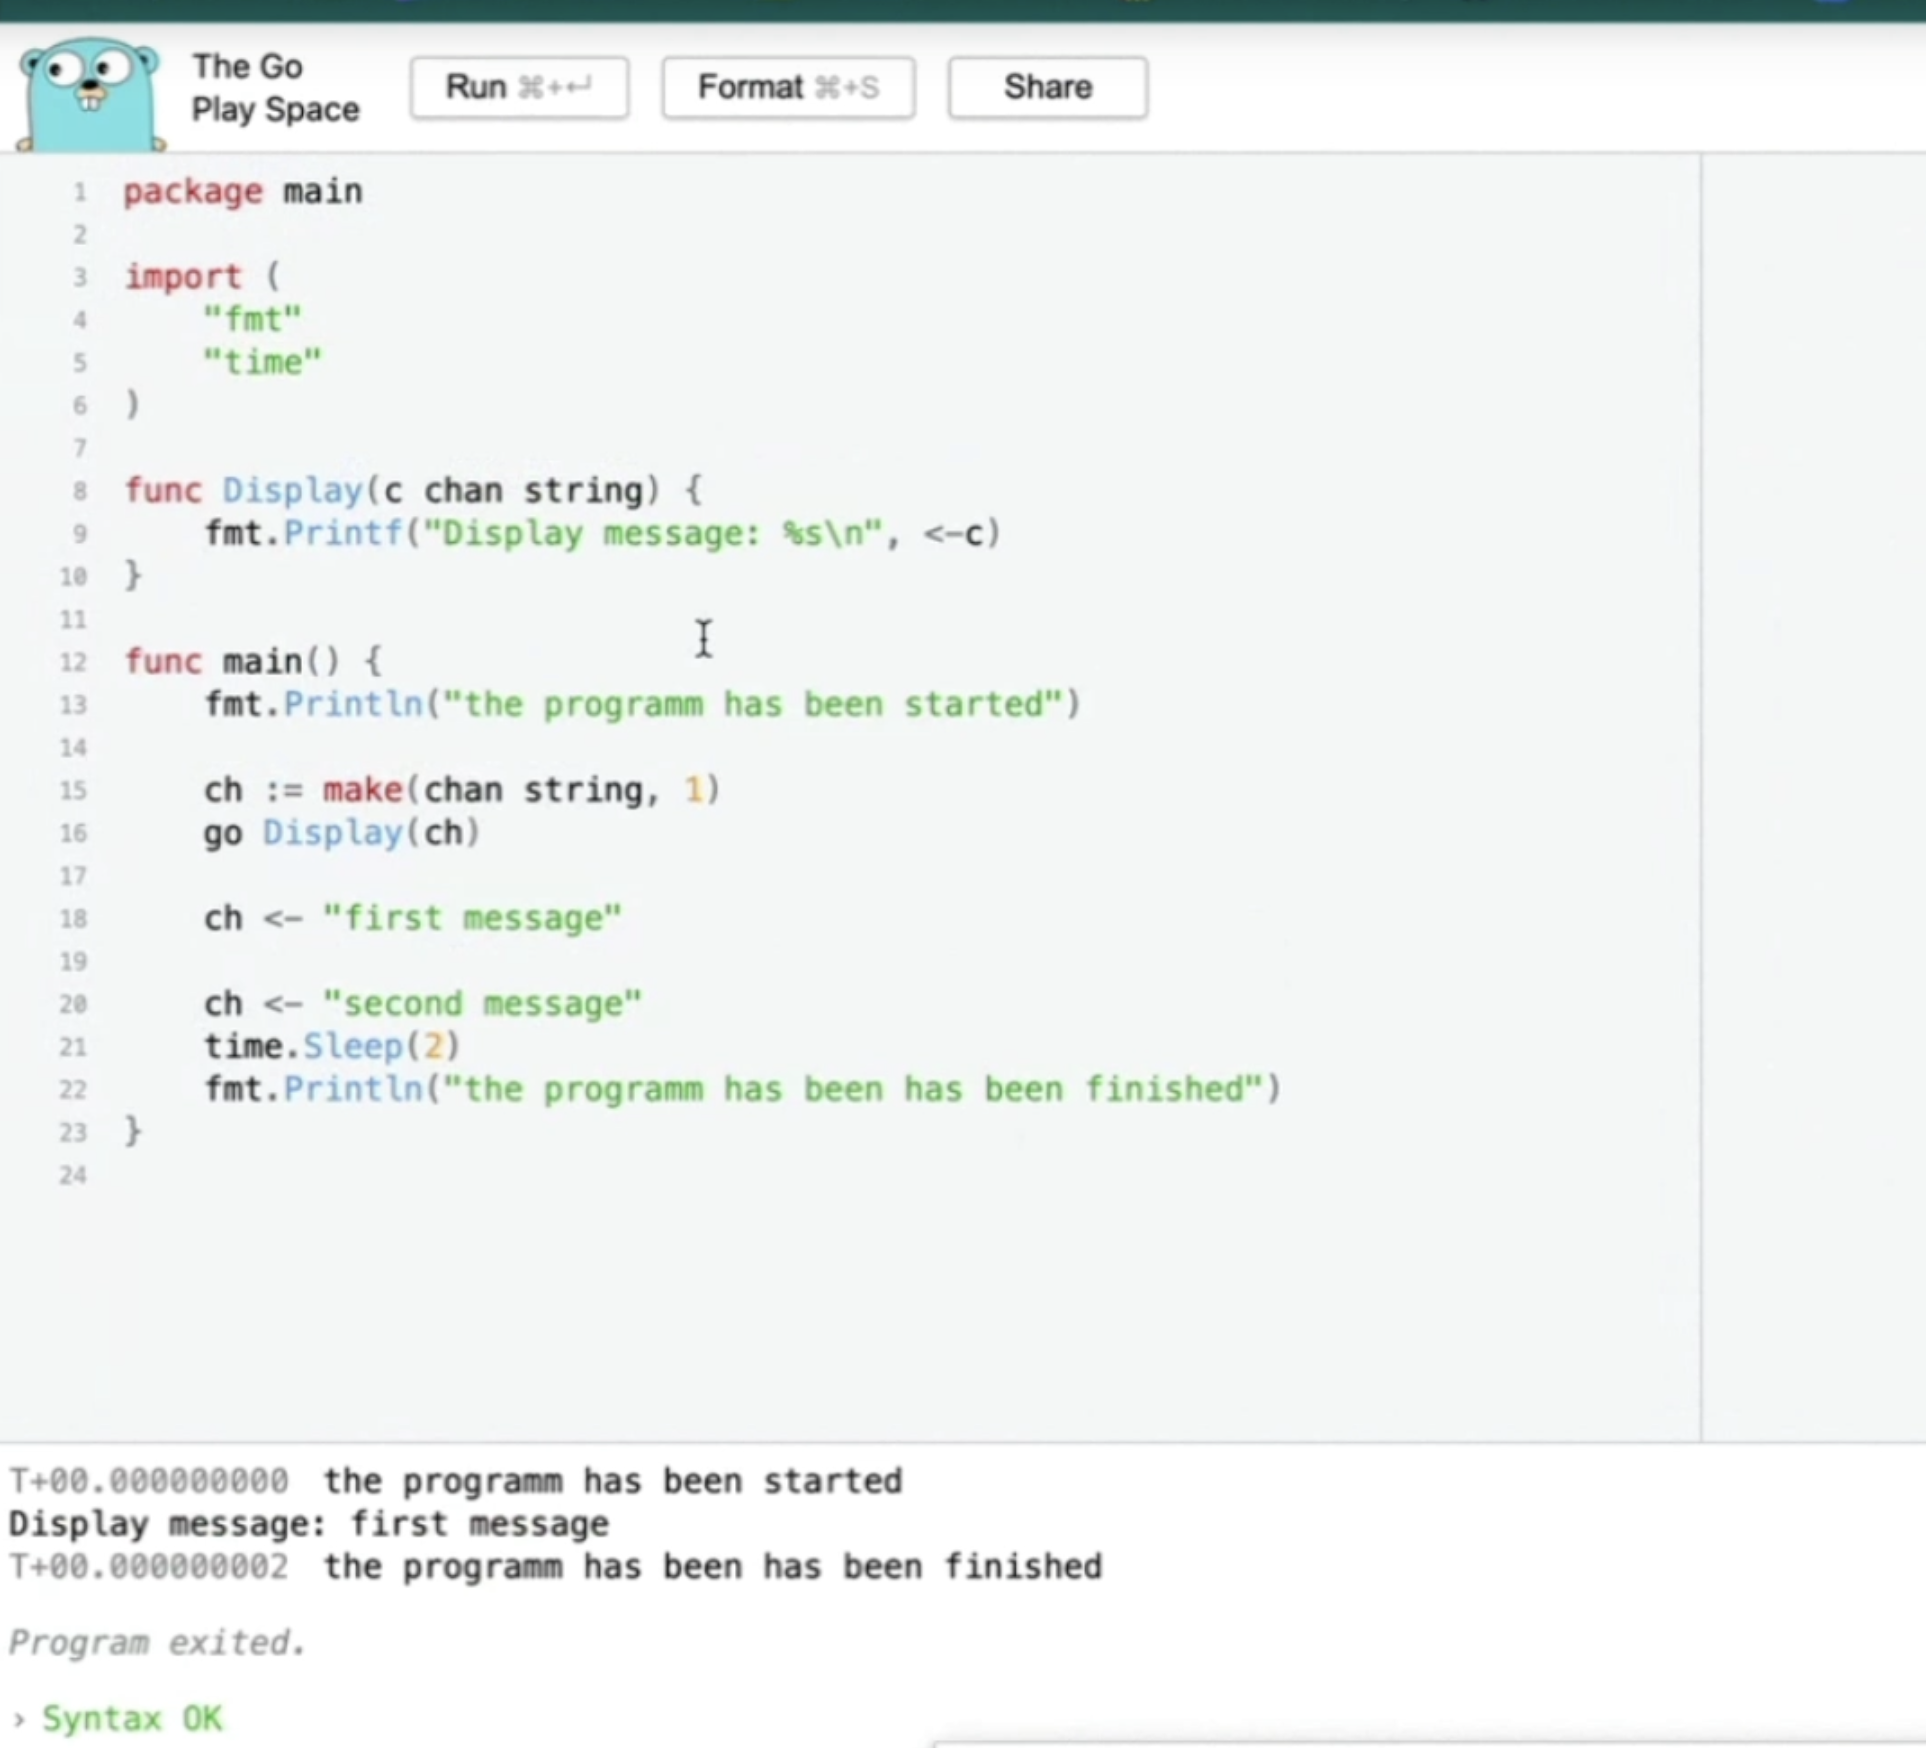Click the make keyword on line 15
Screen dimensions: 1926x1748
click(x=361, y=790)
